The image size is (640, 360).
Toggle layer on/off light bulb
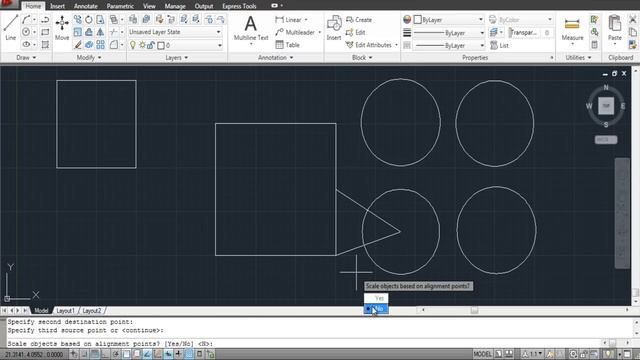(x=133, y=45)
